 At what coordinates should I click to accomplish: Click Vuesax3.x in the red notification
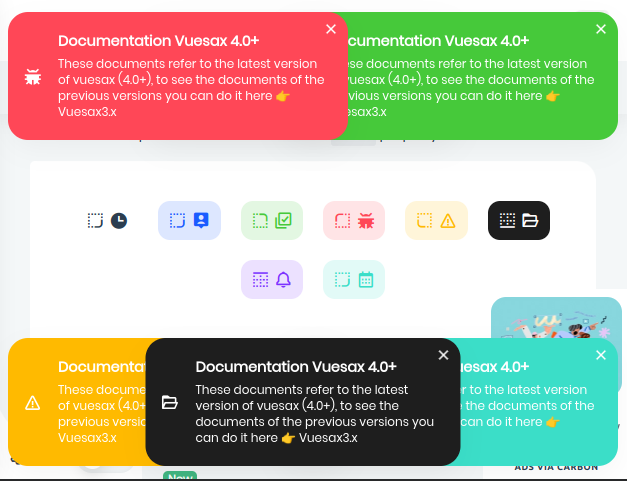click(x=87, y=112)
